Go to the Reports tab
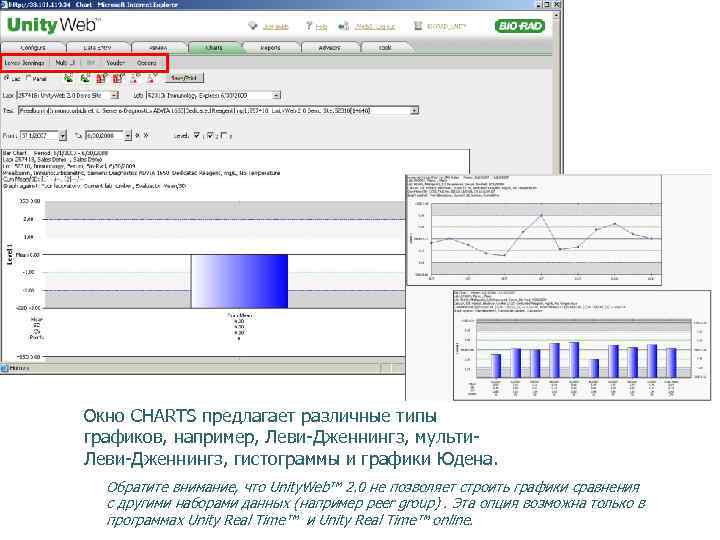The width and height of the screenshot is (720, 540). 270,48
